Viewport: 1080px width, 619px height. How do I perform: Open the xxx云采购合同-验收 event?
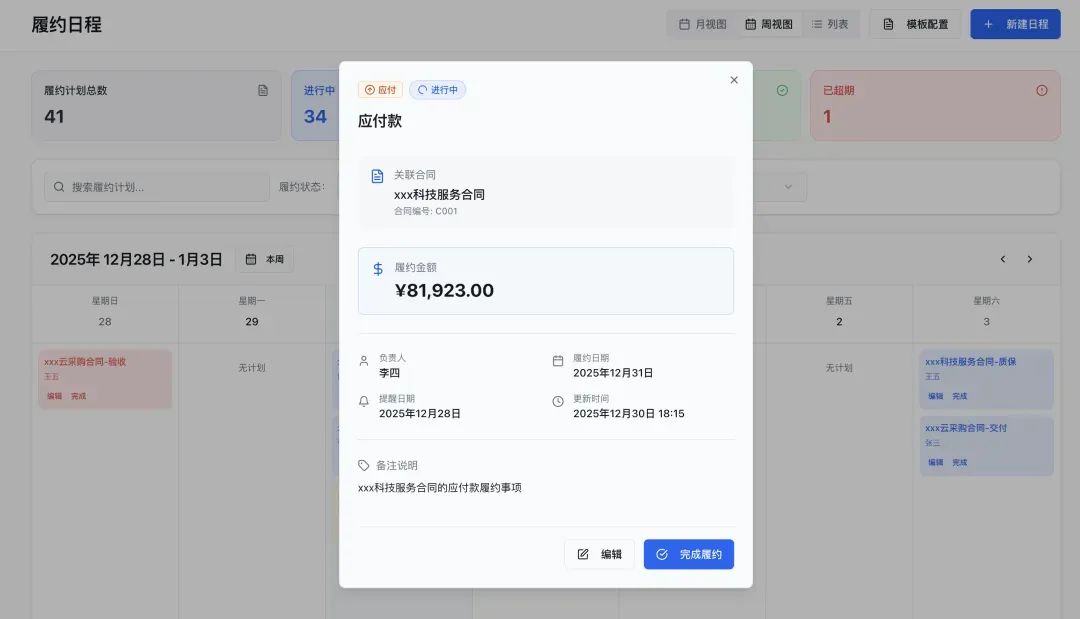tap(105, 379)
